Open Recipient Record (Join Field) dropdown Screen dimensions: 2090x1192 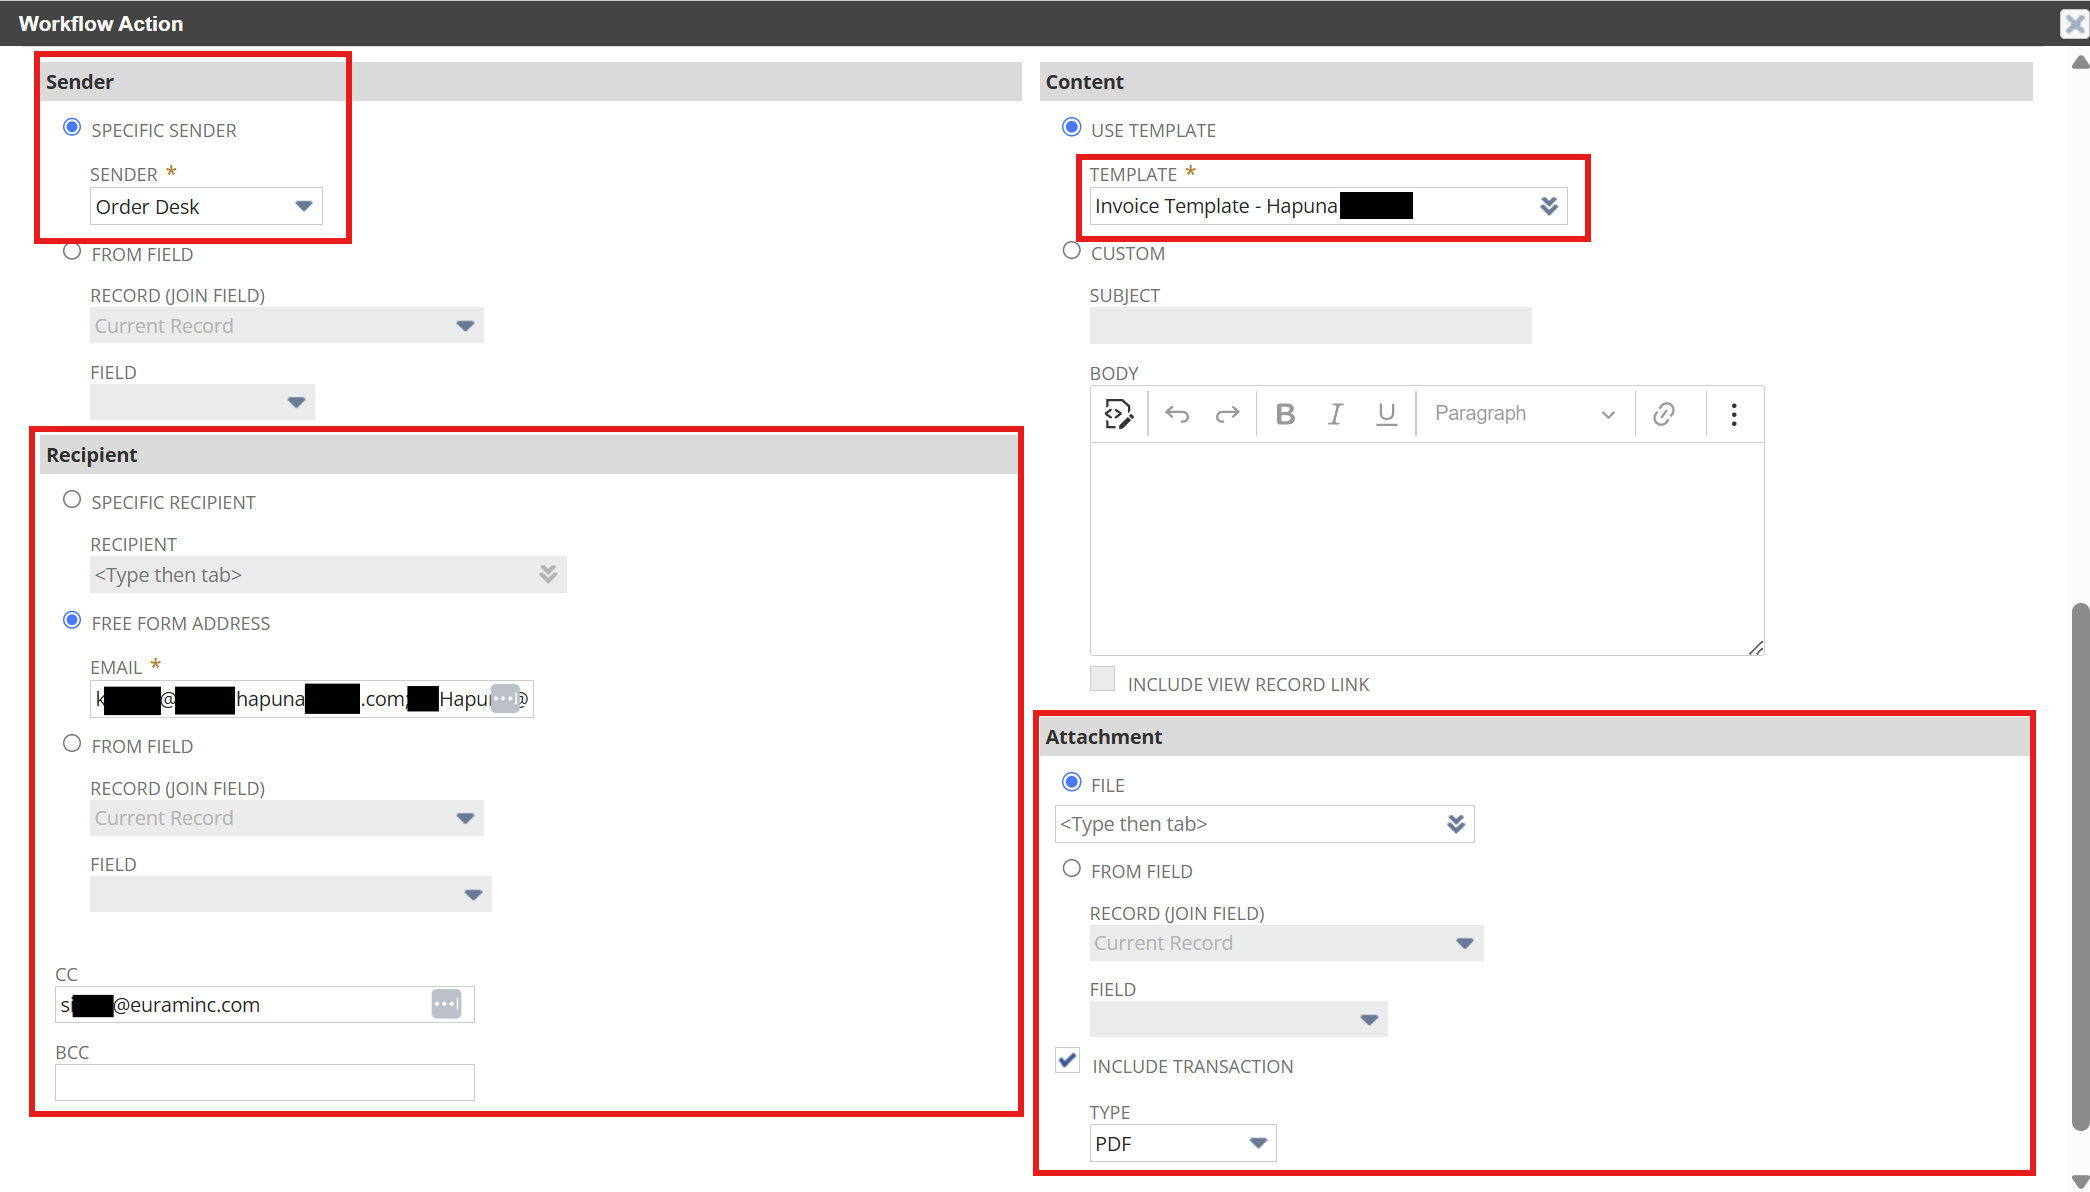pyautogui.click(x=287, y=818)
